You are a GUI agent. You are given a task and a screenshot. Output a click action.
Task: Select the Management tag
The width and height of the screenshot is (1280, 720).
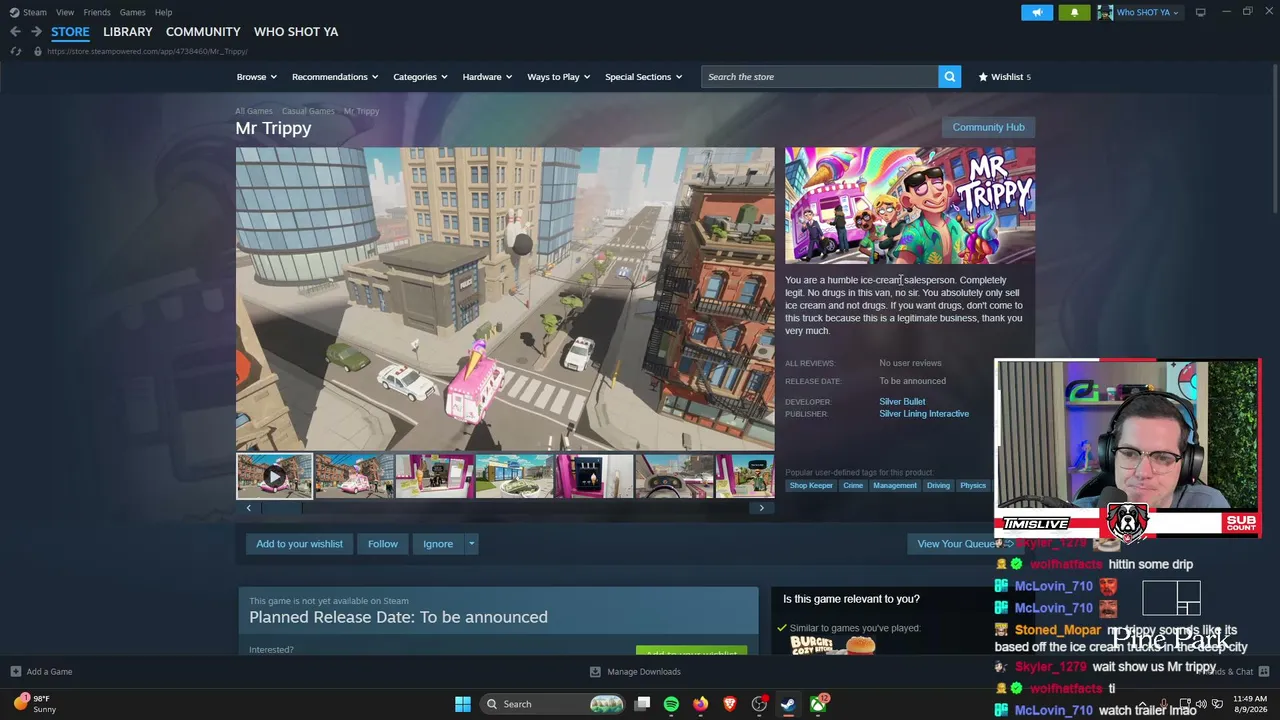click(894, 486)
